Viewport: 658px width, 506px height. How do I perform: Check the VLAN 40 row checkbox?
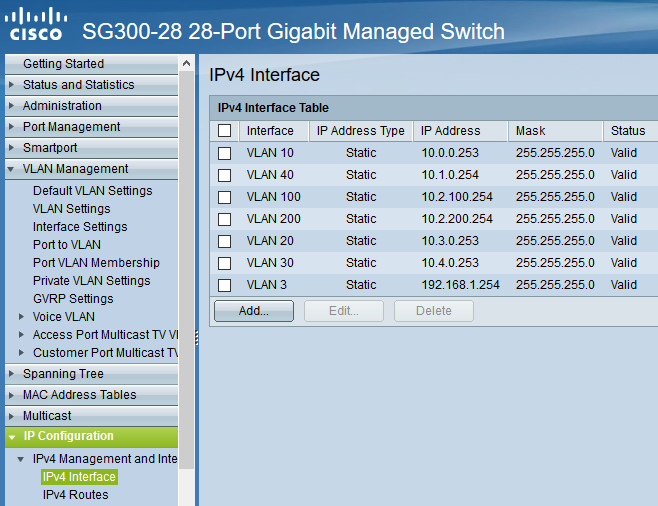point(225,175)
